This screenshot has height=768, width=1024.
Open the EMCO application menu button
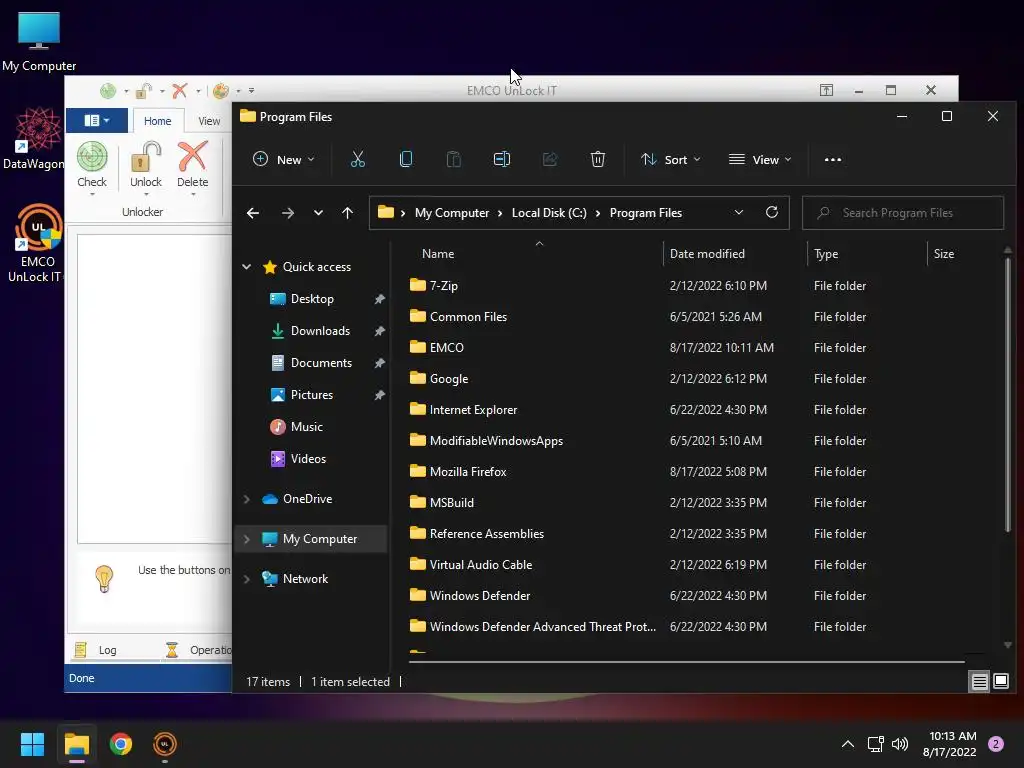tap(97, 120)
